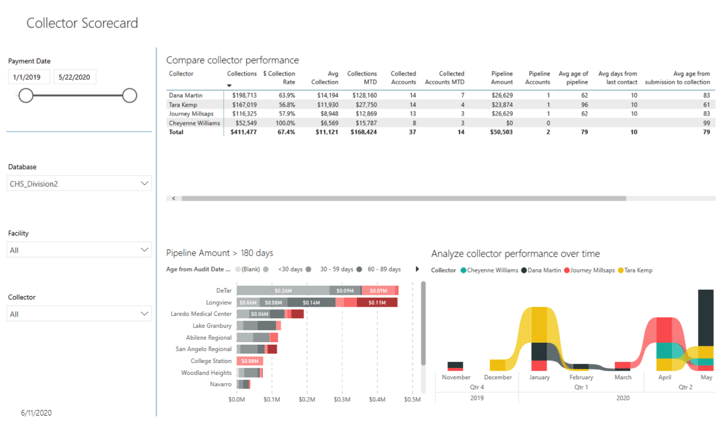Click the Collector Scorecard title

point(82,23)
